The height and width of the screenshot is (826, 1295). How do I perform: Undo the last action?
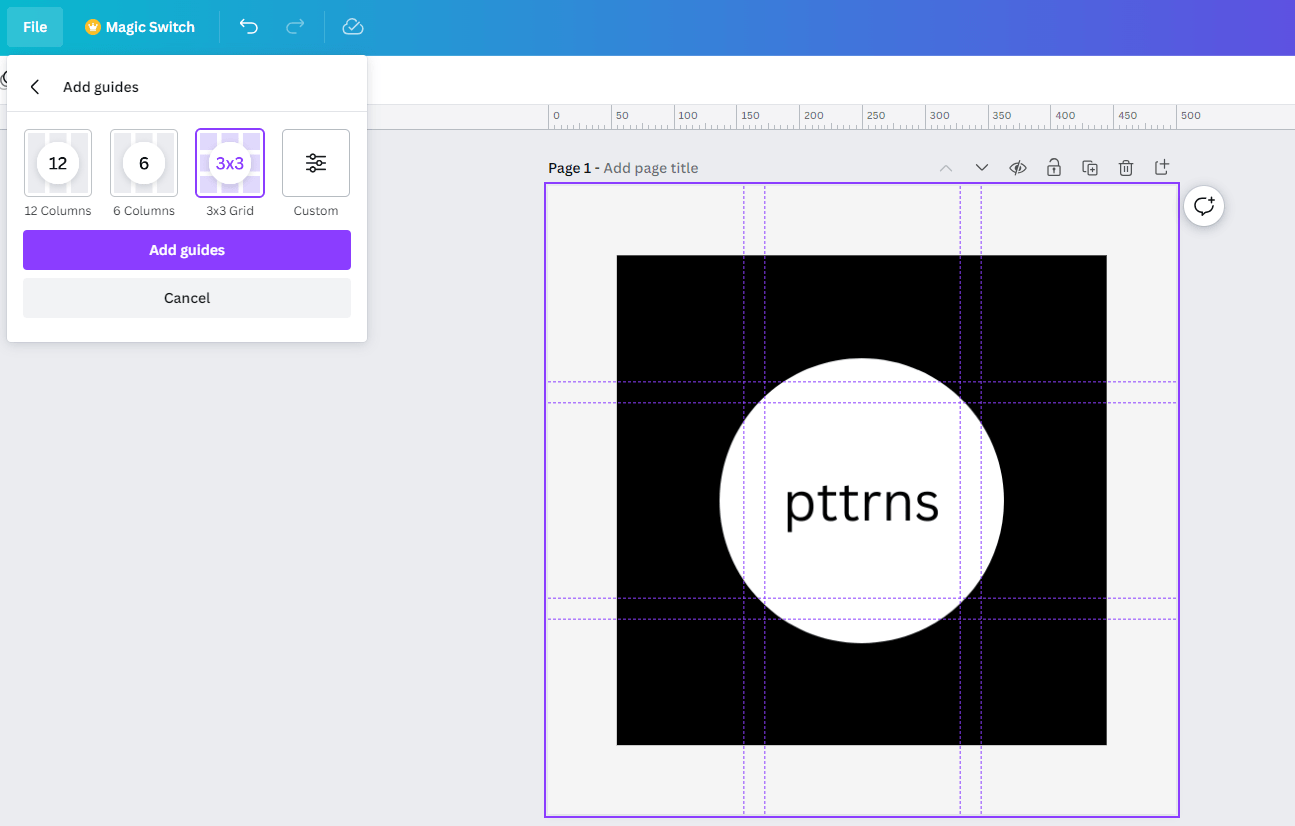click(248, 27)
